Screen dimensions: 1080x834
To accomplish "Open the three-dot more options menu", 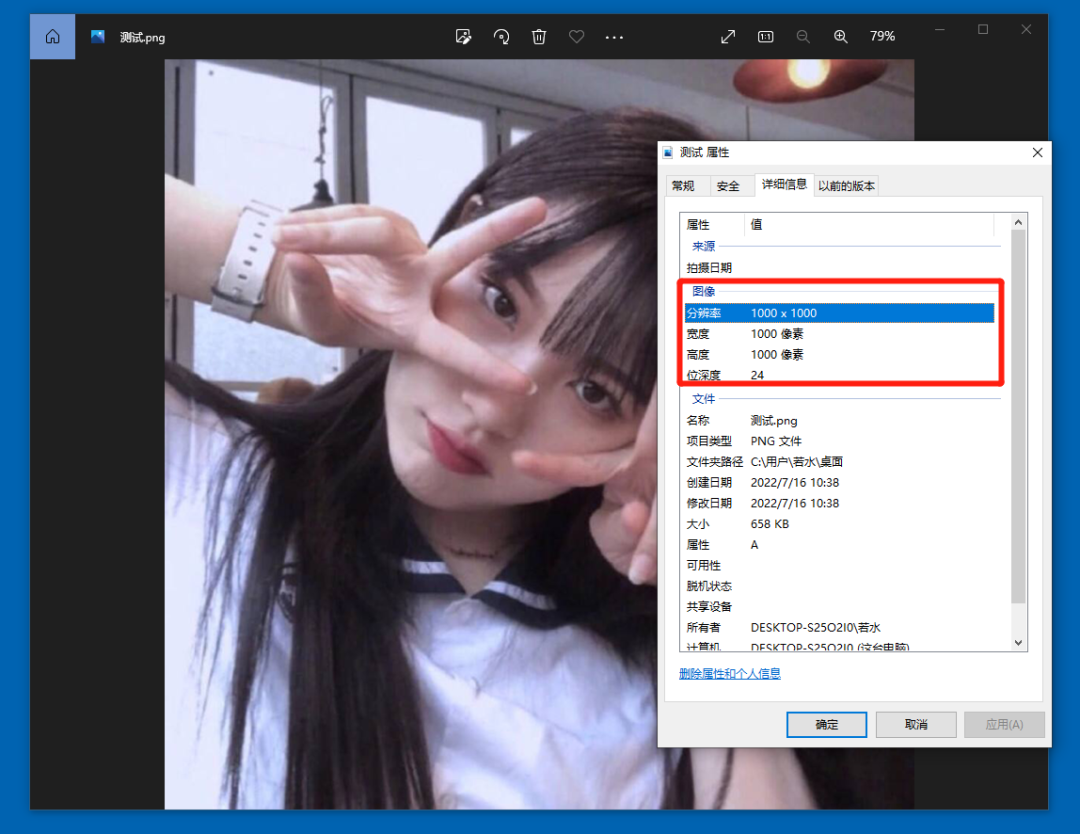I will pos(614,37).
